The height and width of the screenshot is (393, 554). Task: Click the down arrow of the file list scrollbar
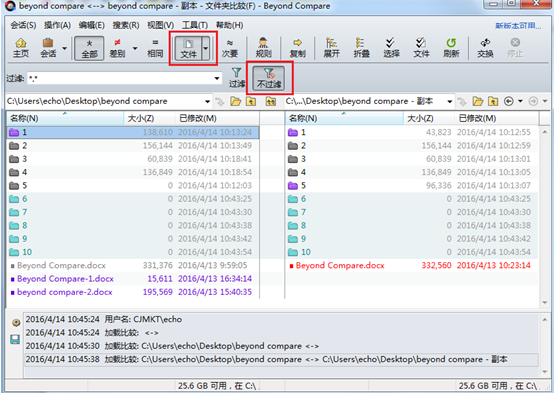click(544, 303)
